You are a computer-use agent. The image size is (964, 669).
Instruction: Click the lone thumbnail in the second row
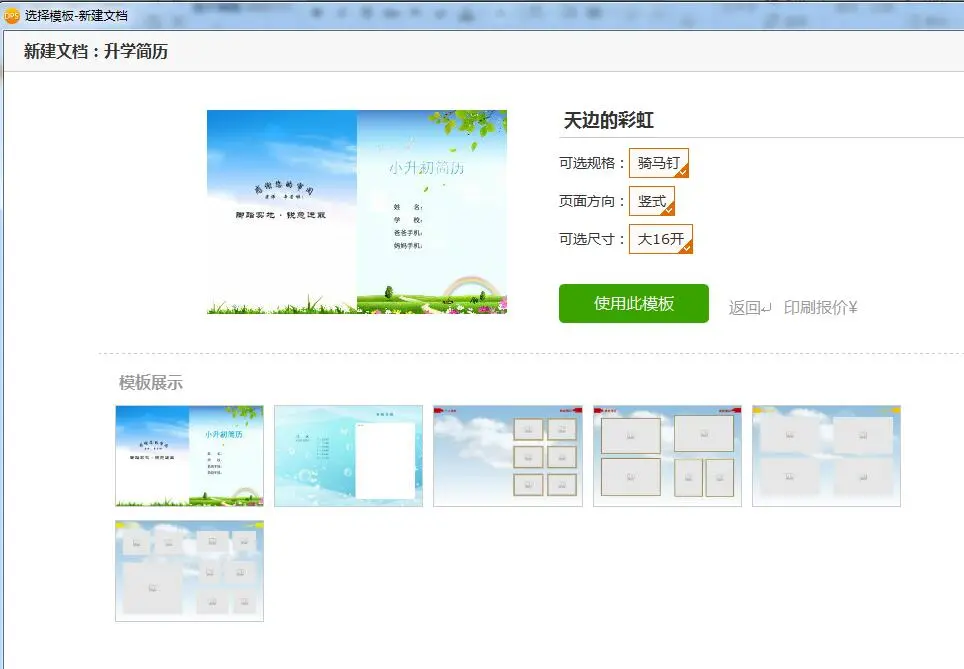pos(189,570)
